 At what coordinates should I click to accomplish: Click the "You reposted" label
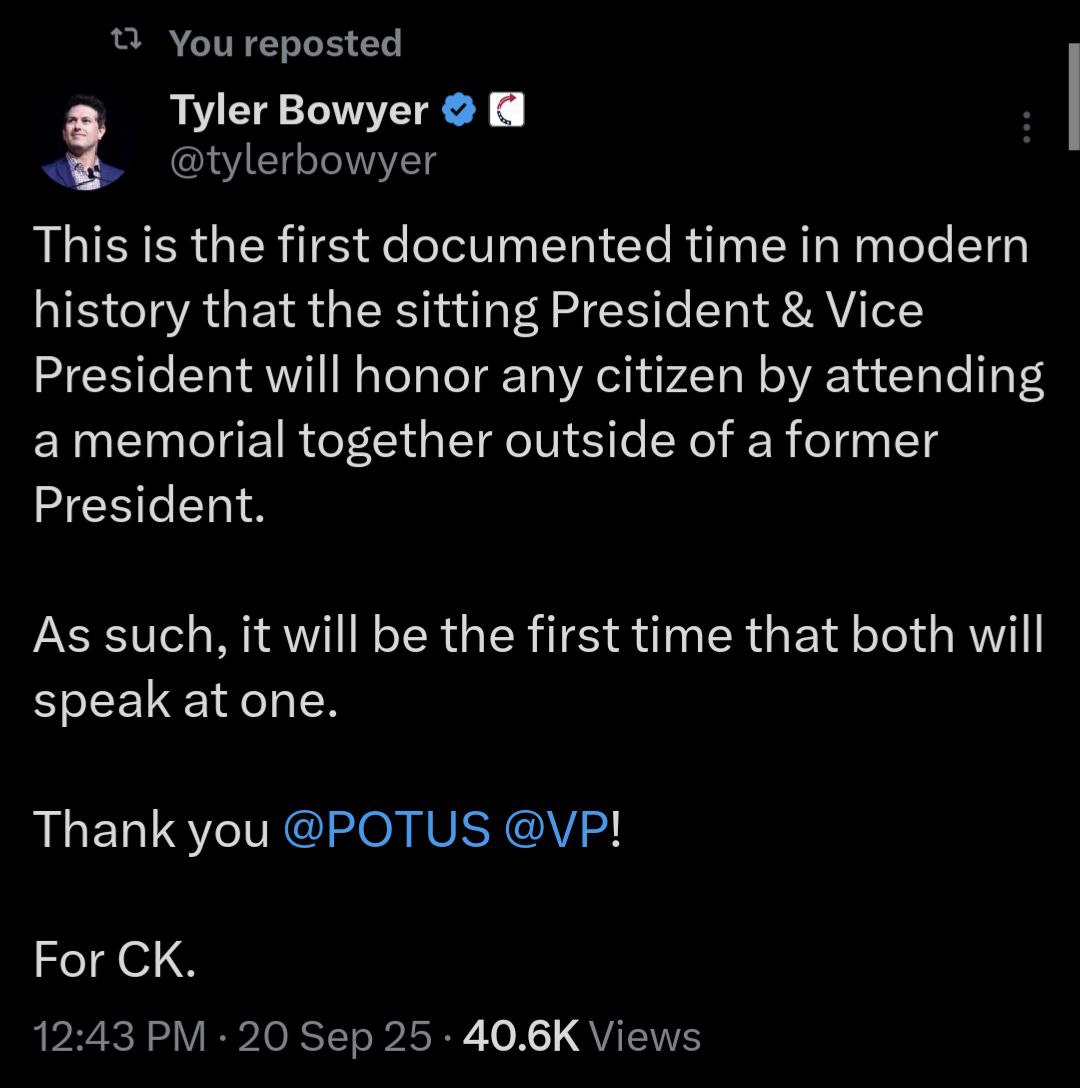[285, 43]
